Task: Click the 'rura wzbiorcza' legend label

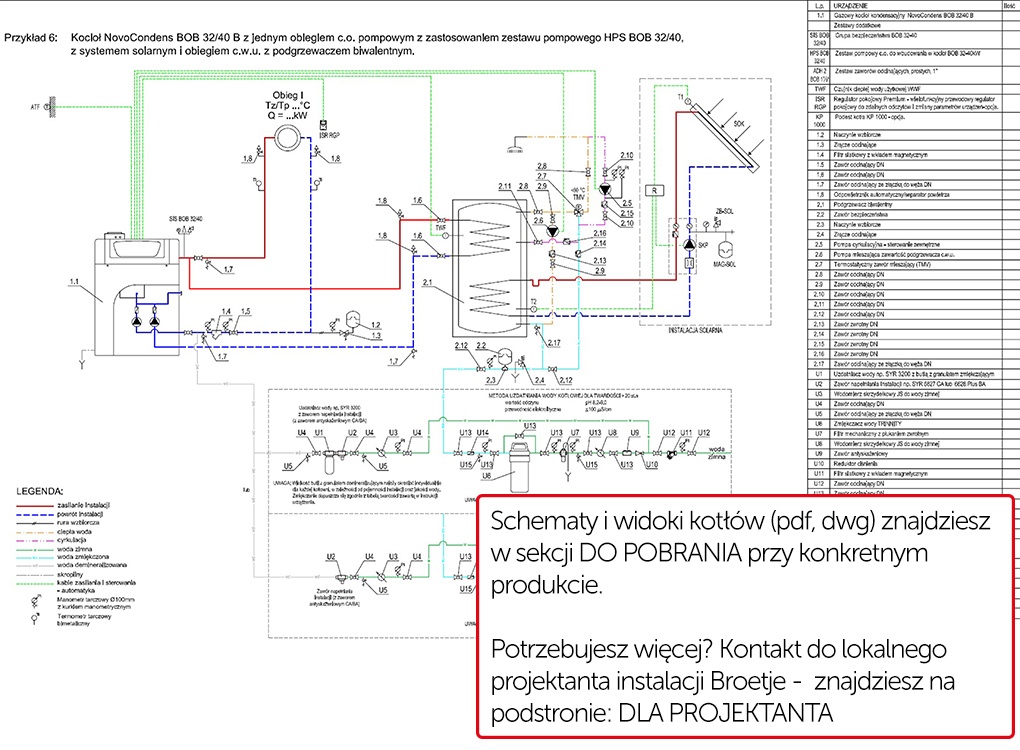Action: (x=78, y=522)
